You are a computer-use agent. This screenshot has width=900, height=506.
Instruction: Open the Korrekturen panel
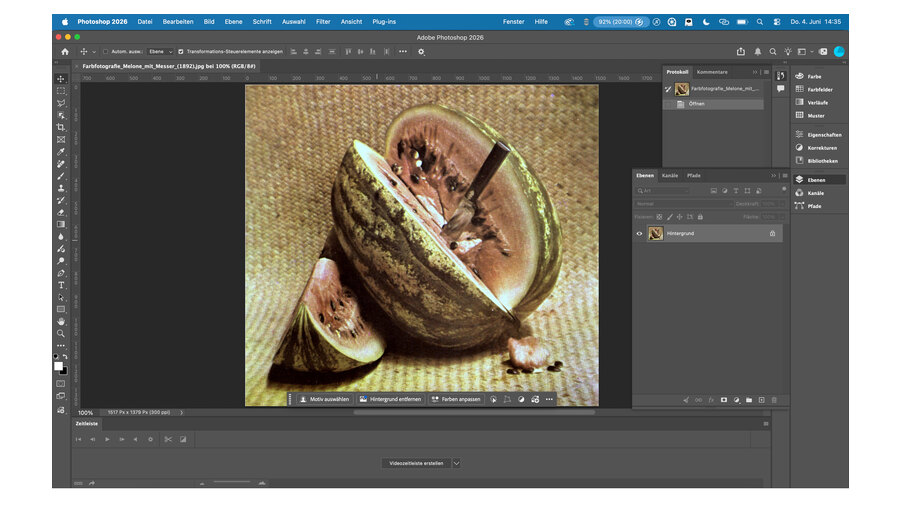click(x=816, y=148)
